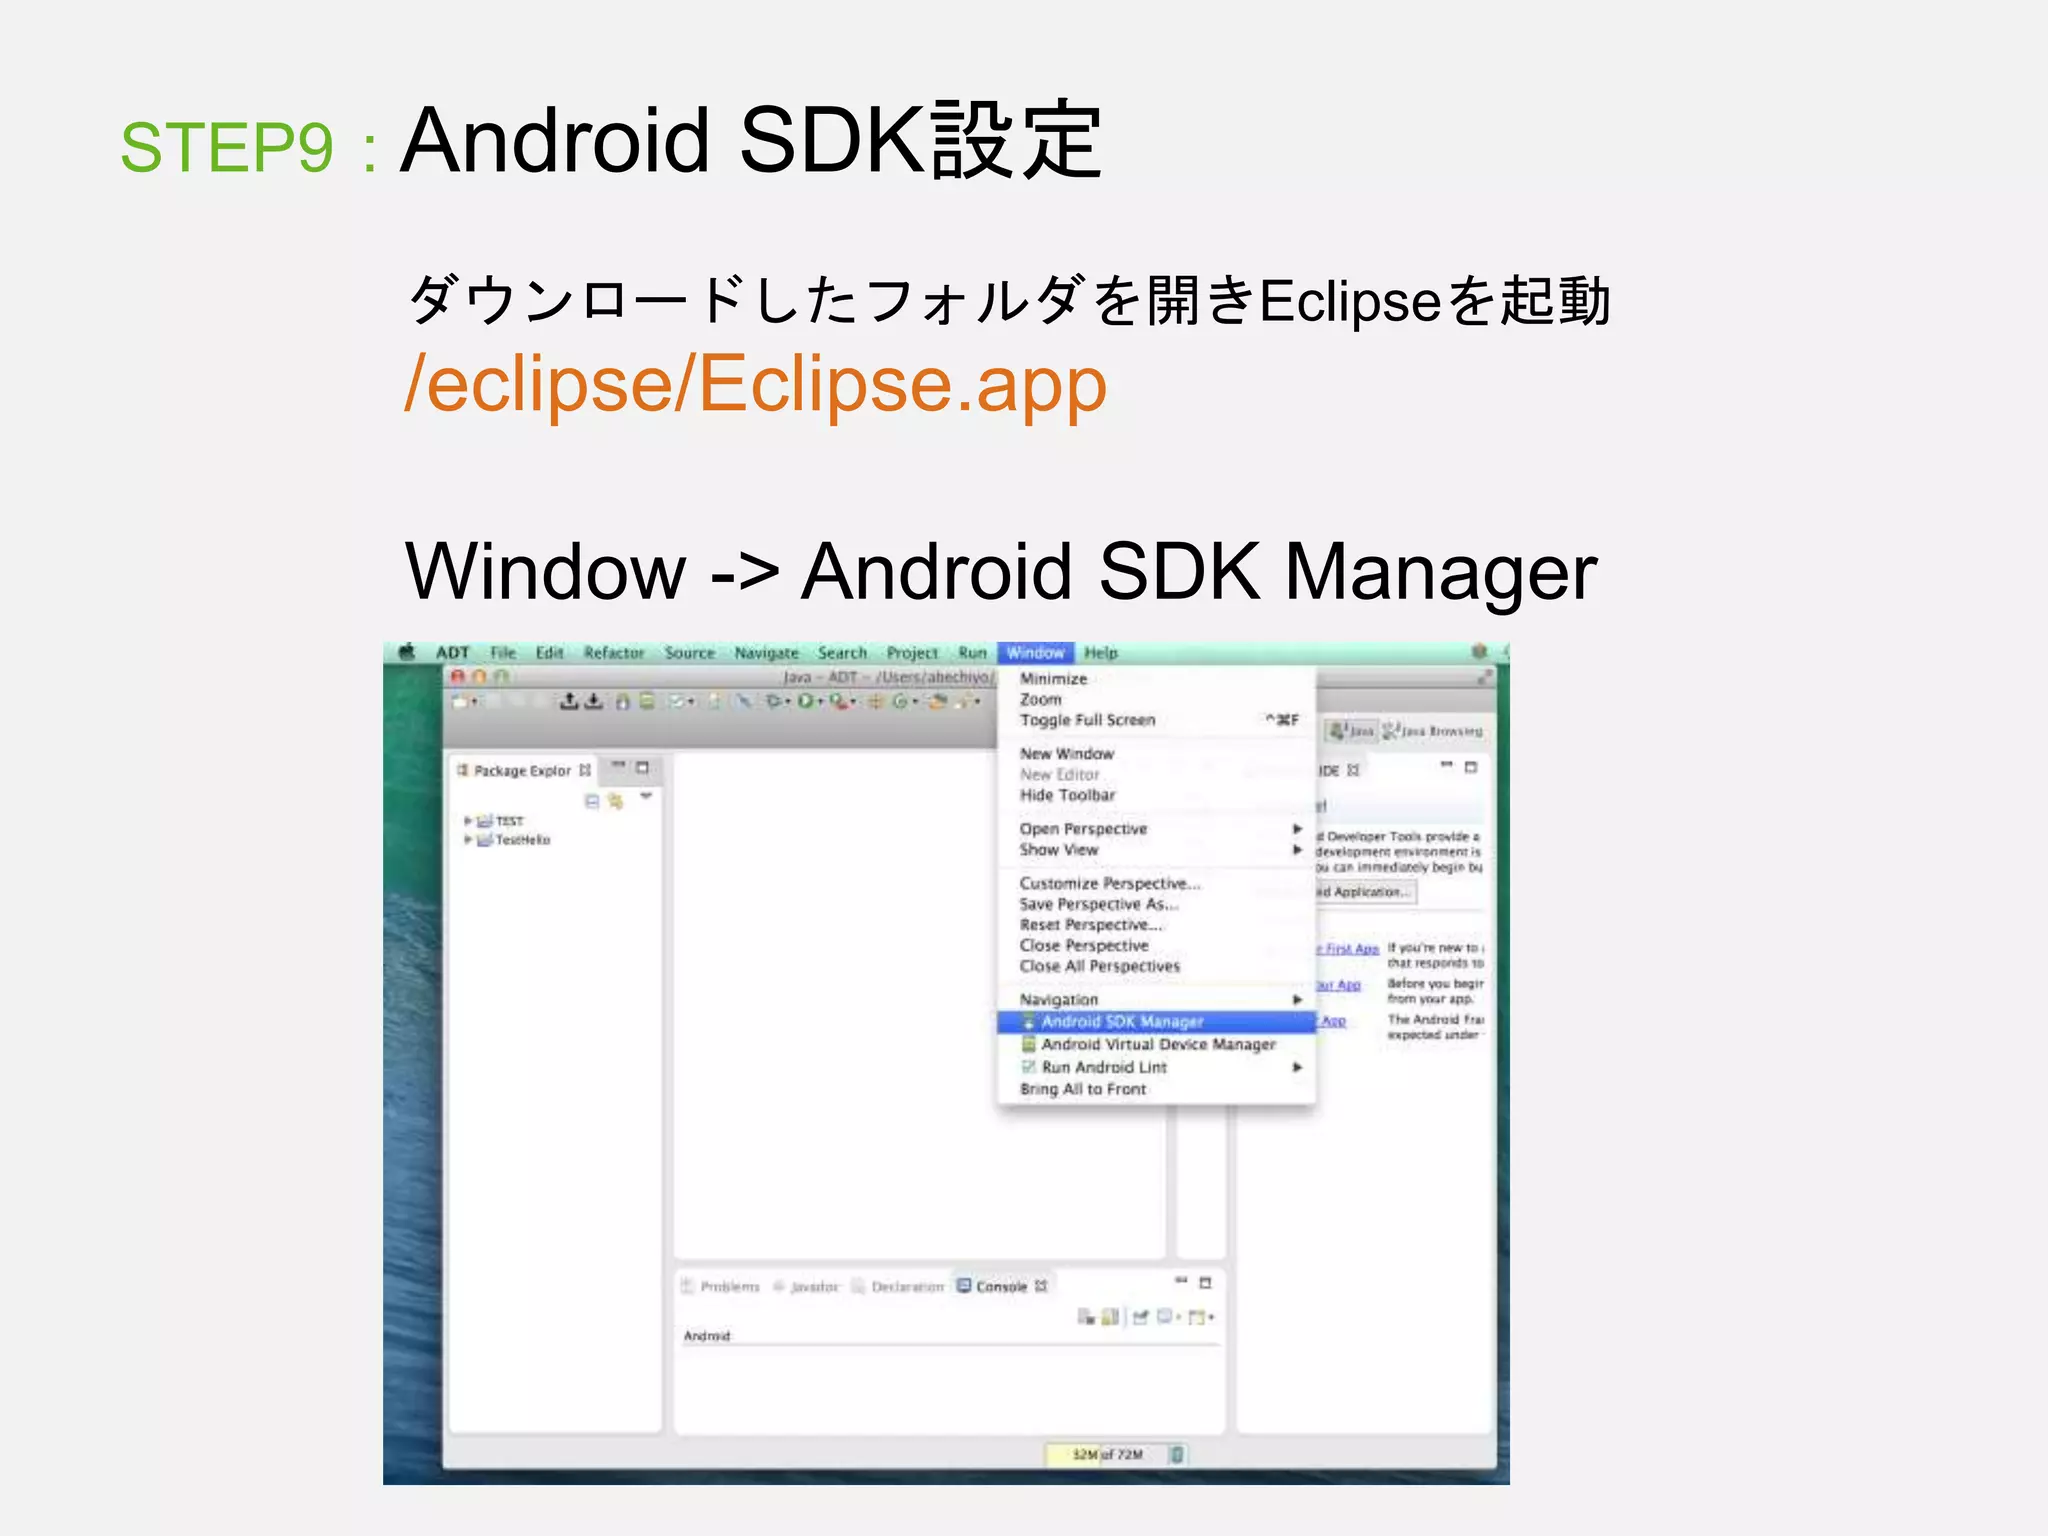Expand the Navigation submenu
This screenshot has width=2048, height=1536.
click(1156, 1000)
